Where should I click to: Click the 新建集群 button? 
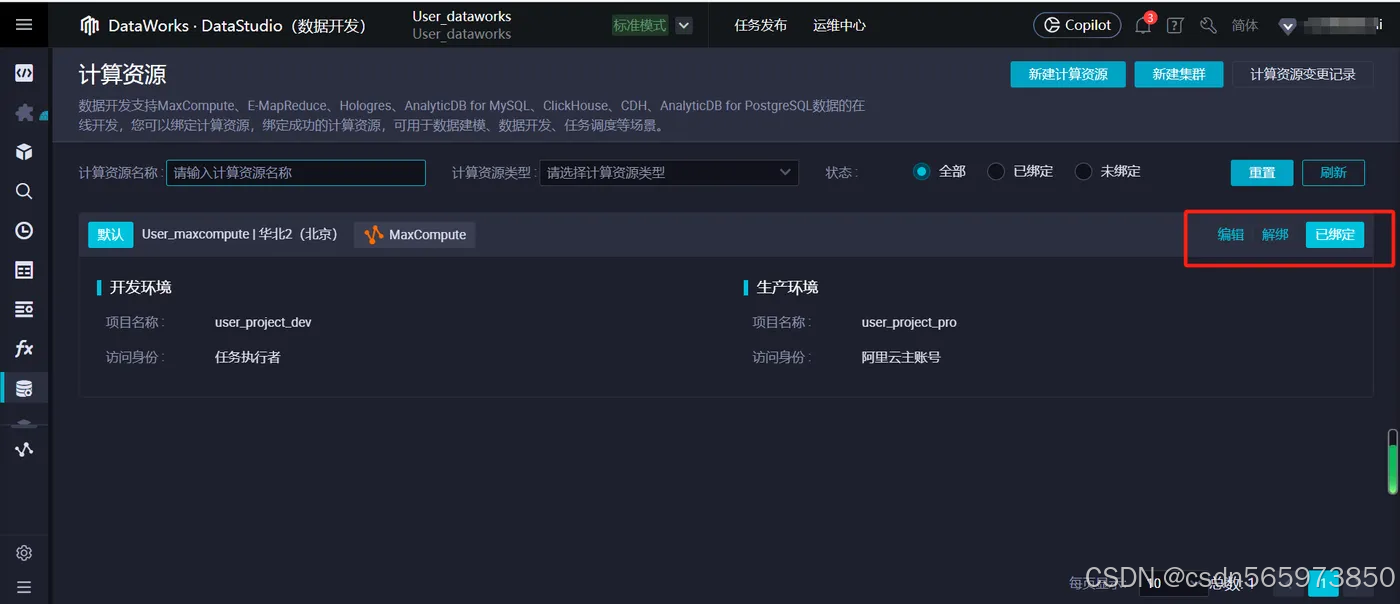click(x=1179, y=75)
